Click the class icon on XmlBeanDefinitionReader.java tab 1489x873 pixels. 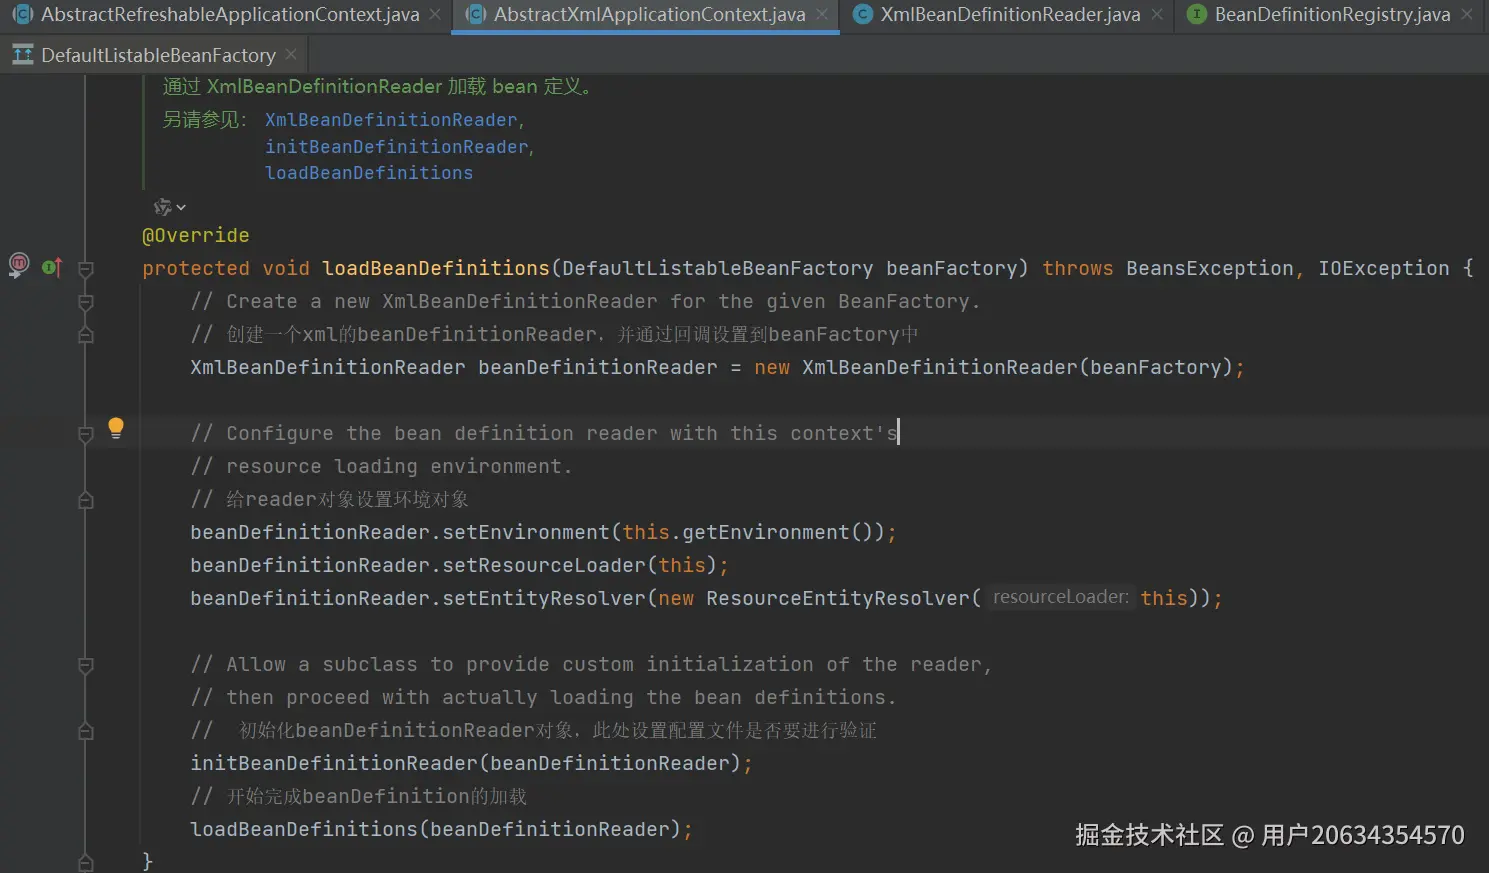pyautogui.click(x=863, y=14)
